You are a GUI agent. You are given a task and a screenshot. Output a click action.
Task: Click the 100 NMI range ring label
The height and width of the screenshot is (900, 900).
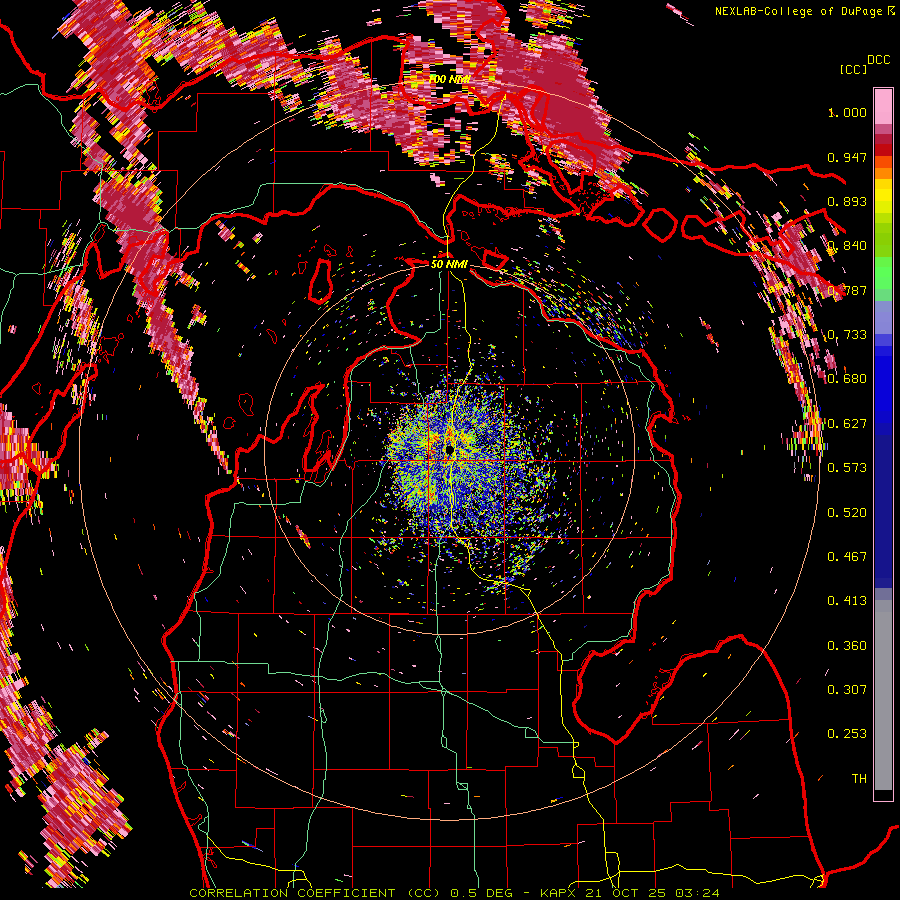click(449, 79)
